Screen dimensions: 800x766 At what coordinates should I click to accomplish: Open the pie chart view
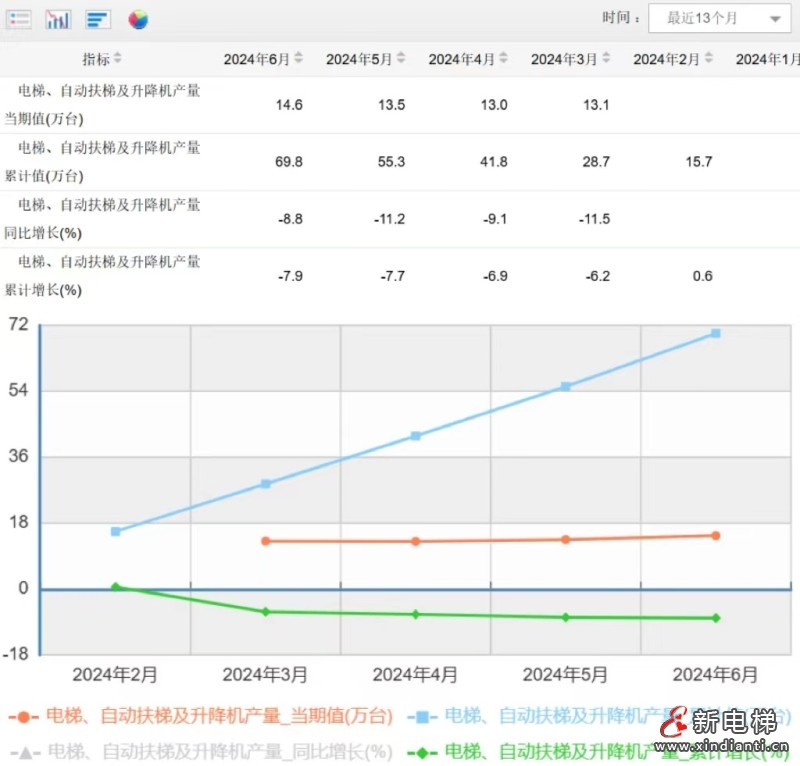click(x=136, y=18)
